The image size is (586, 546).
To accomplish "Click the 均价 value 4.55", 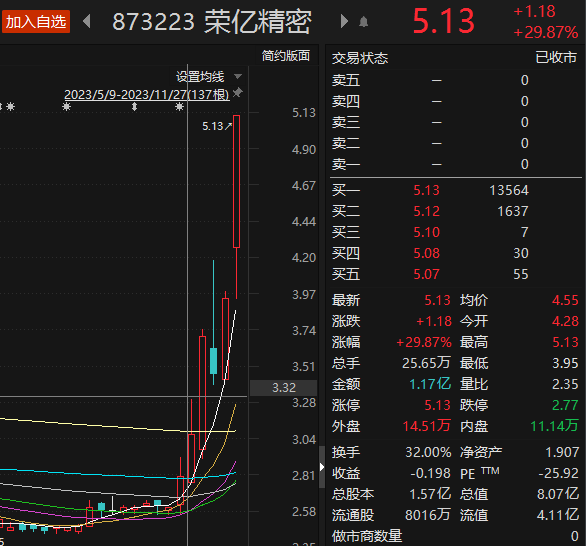I will click(565, 300).
